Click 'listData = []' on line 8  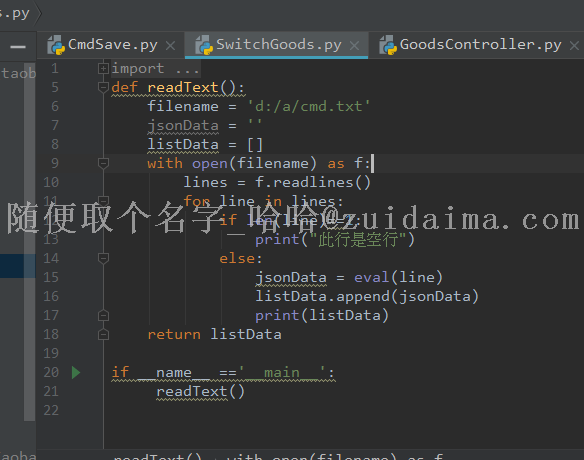(205, 145)
